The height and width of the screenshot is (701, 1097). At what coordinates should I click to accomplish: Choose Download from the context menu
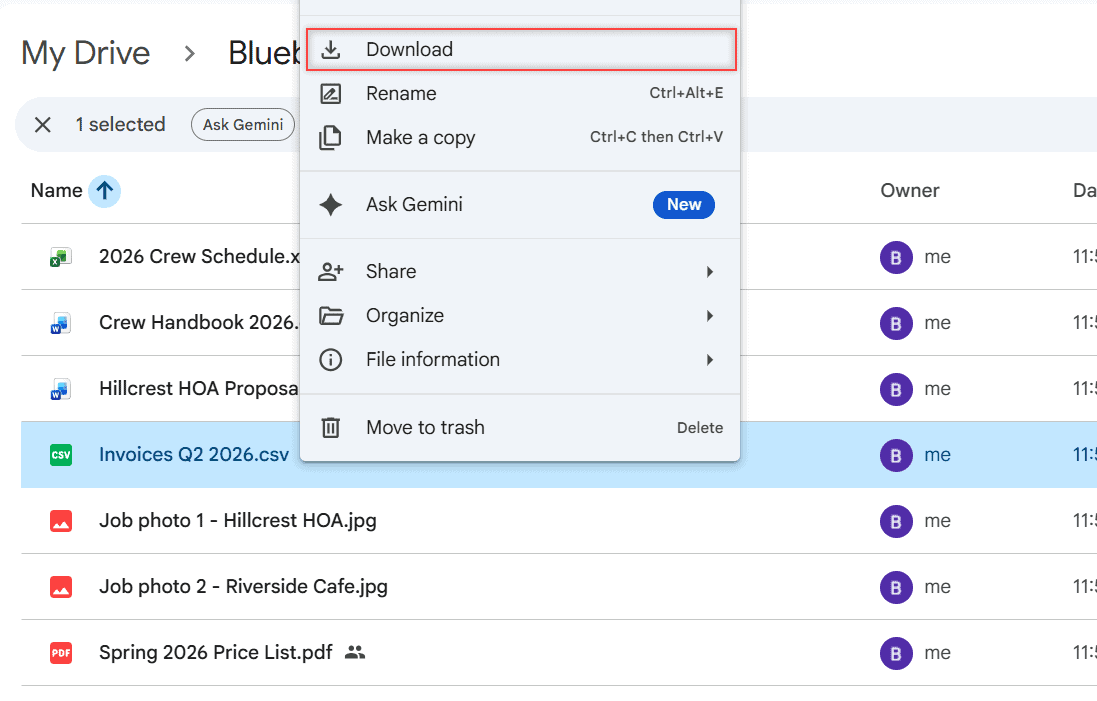521,50
